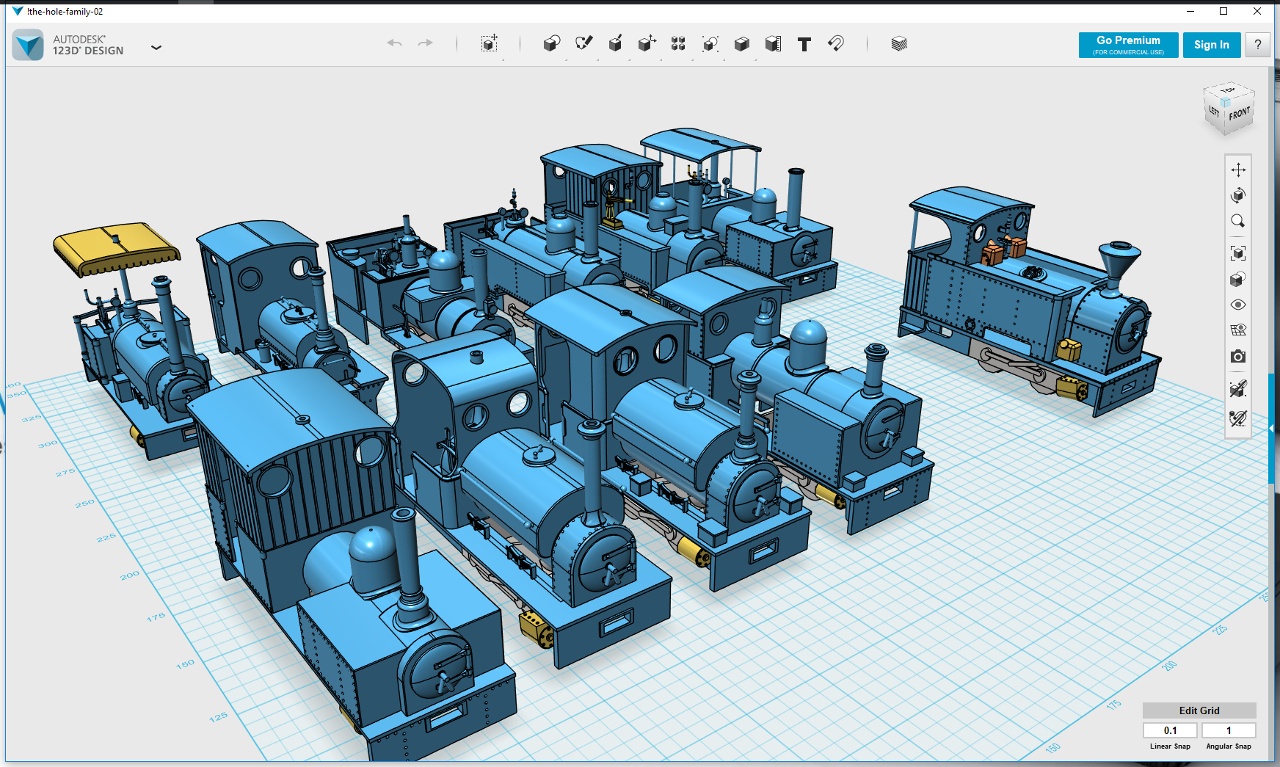Click the FRONT face of view cube
The height and width of the screenshot is (767, 1280).
point(1239,115)
